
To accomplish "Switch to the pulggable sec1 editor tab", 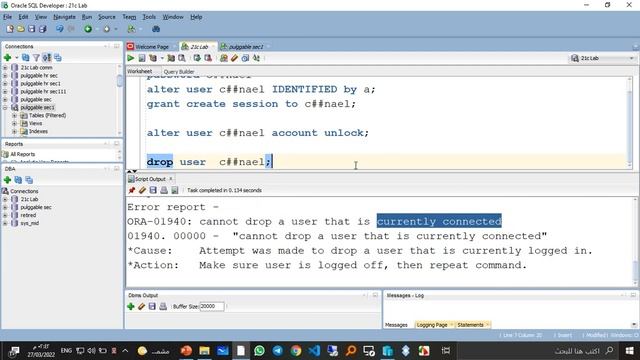I will click(245, 47).
